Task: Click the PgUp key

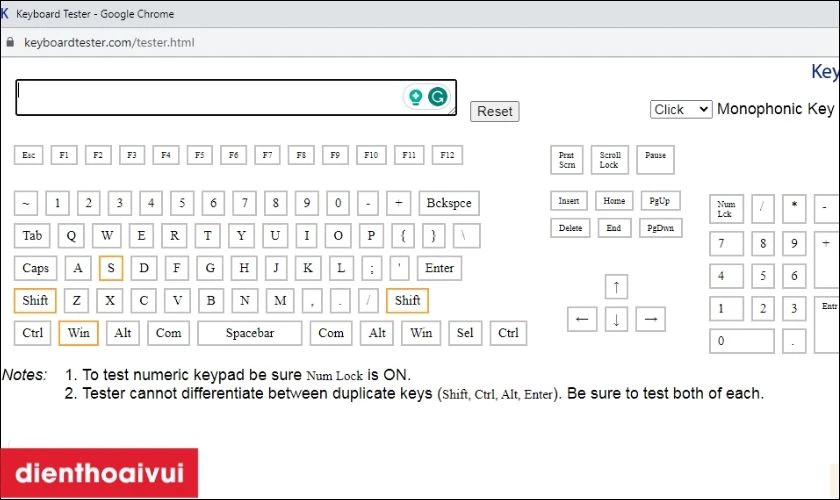Action: [x=659, y=201]
